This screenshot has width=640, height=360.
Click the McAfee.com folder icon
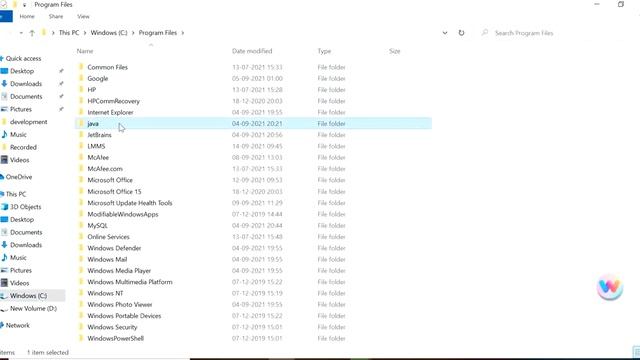[x=81, y=169]
